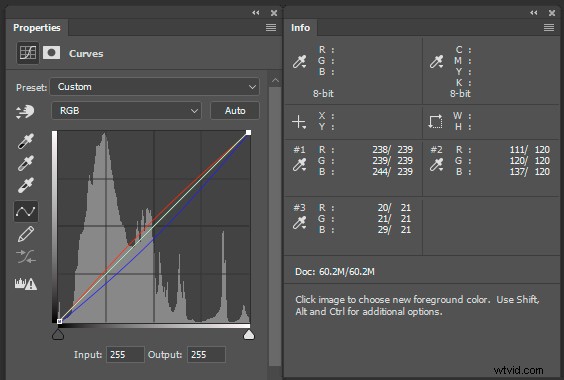Click color sampler #2 eyedropper

tap(436, 165)
